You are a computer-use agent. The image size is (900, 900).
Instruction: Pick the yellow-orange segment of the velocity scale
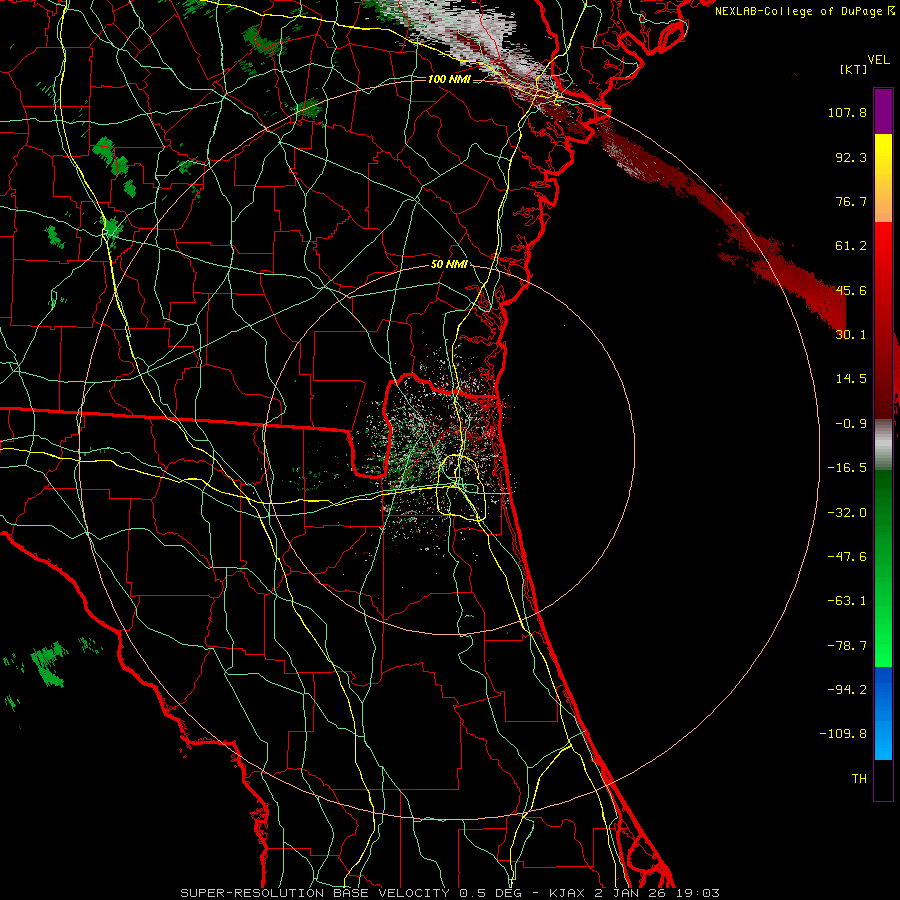(883, 178)
